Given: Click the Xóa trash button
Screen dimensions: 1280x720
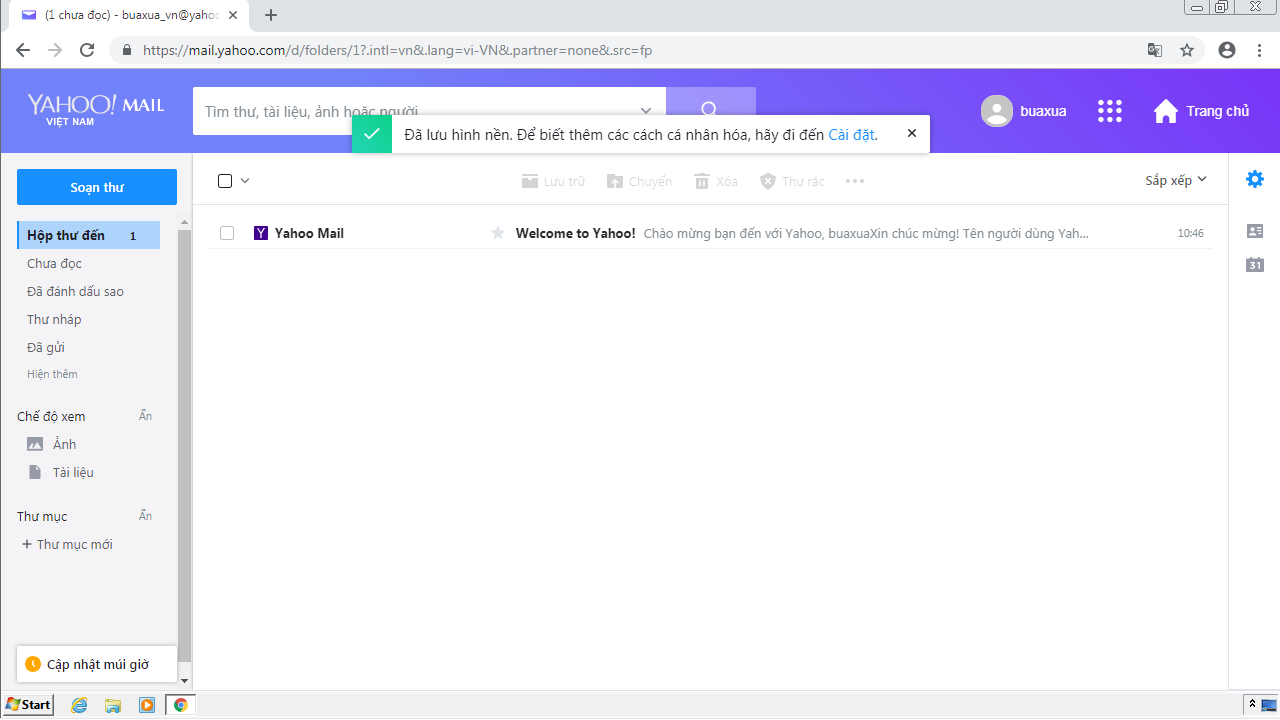Looking at the screenshot, I should tap(716, 181).
